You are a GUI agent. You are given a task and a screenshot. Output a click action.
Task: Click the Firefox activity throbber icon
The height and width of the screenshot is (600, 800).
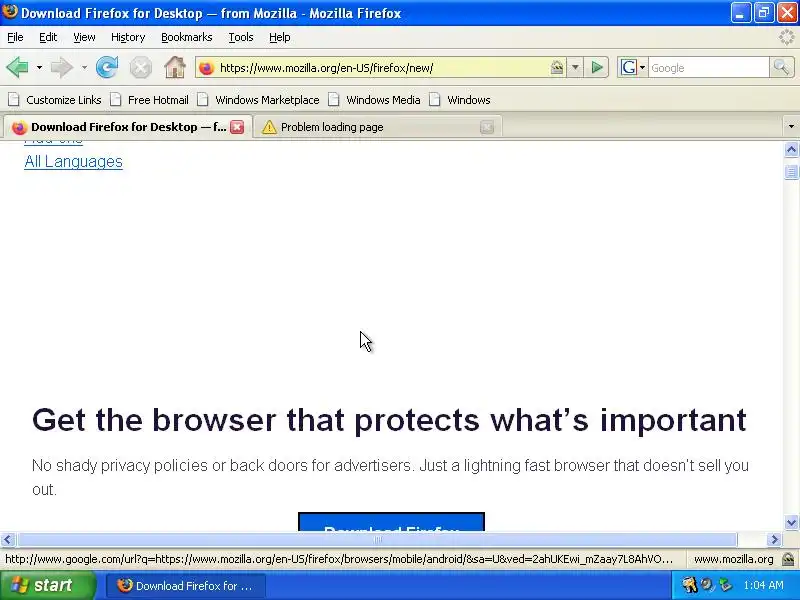(x=786, y=37)
